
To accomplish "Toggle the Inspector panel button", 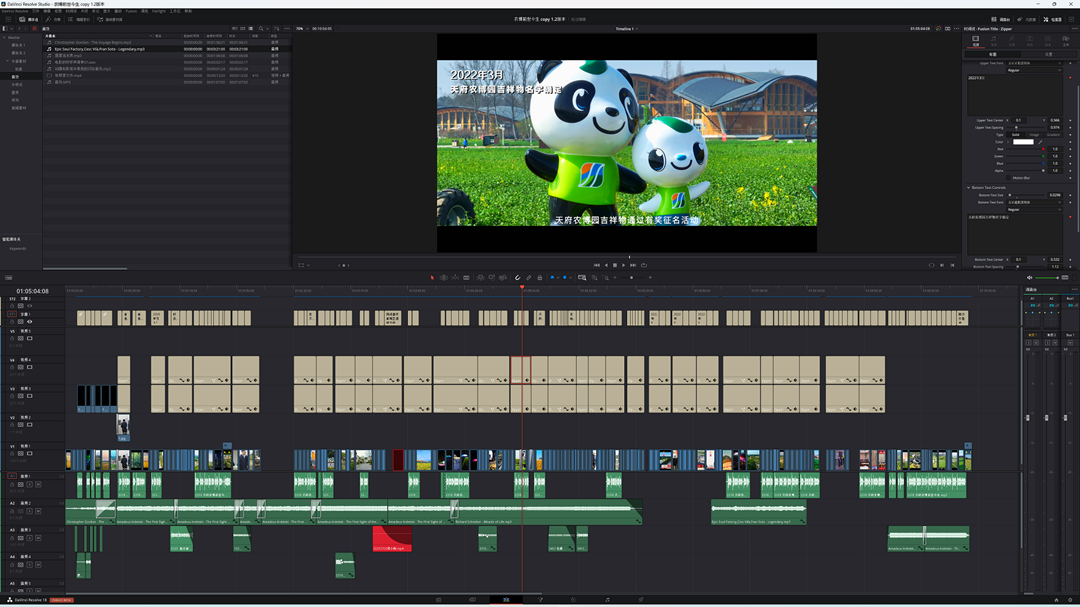I will (1052, 19).
